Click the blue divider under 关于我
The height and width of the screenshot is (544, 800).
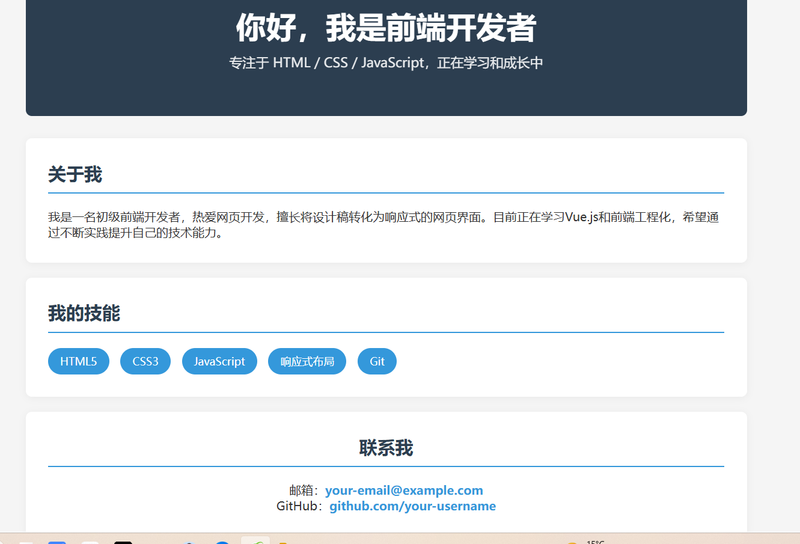(386, 192)
